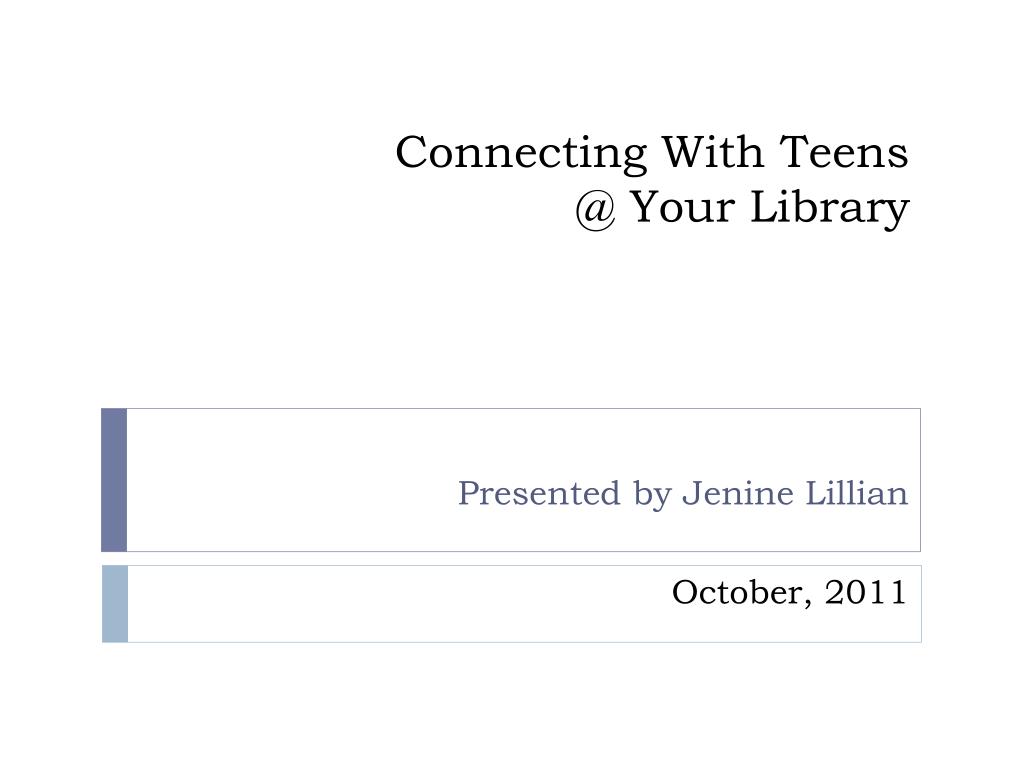Click the surname "Lillian" in the subtitle
Image resolution: width=1024 pixels, height=768 pixels.
(x=856, y=493)
